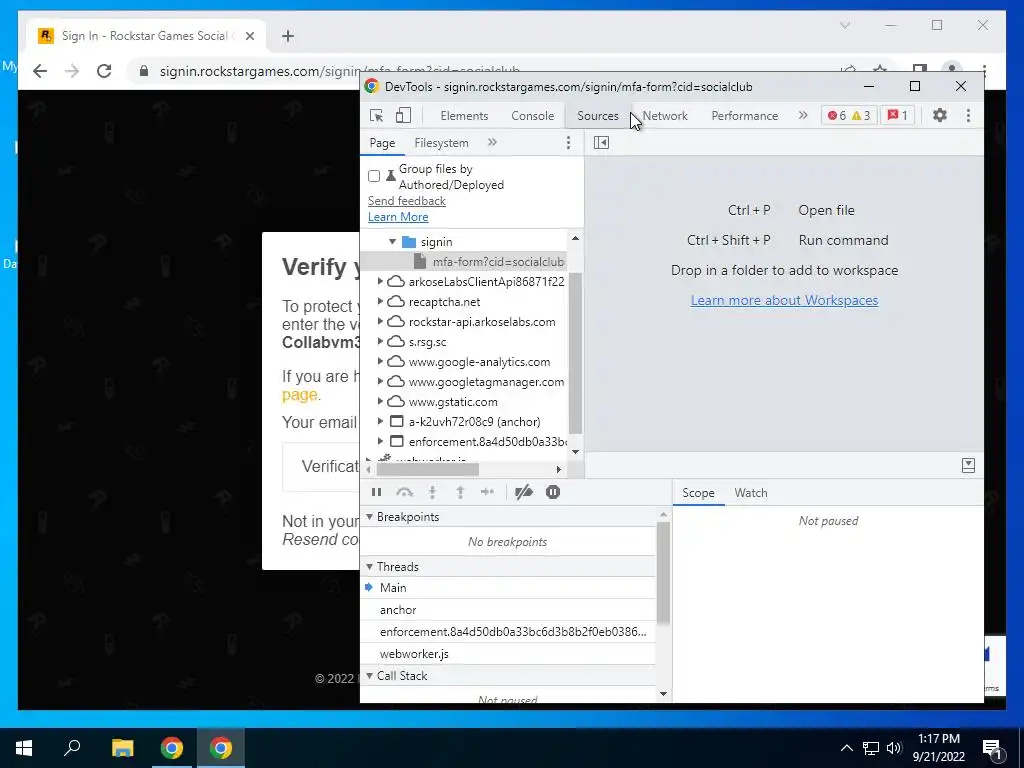Expand the enforcement.8a4d50db0a33 frame node
This screenshot has width=1024, height=768.
click(x=380, y=442)
